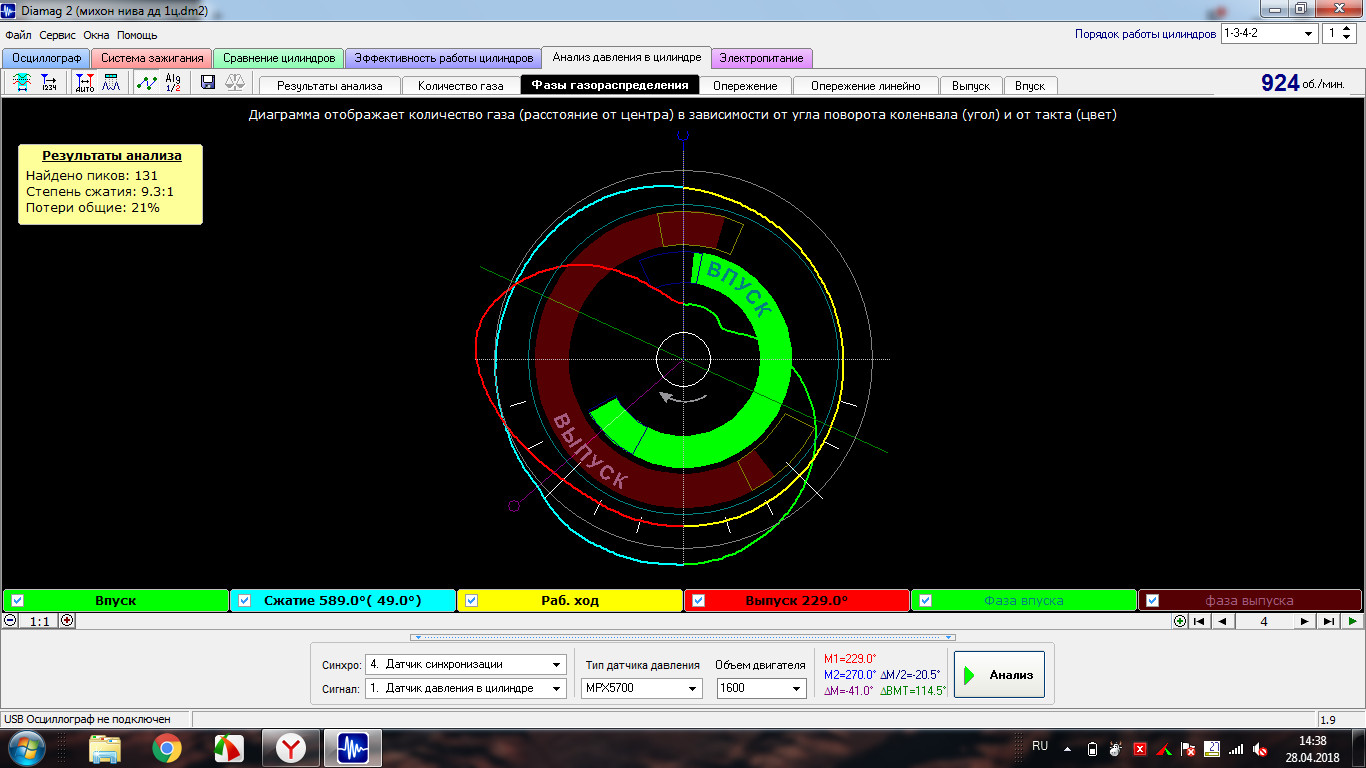This screenshot has height=768, width=1366.
Task: Uncheck the Сжатие 589.0° checkbox
Action: pyautogui.click(x=244, y=601)
